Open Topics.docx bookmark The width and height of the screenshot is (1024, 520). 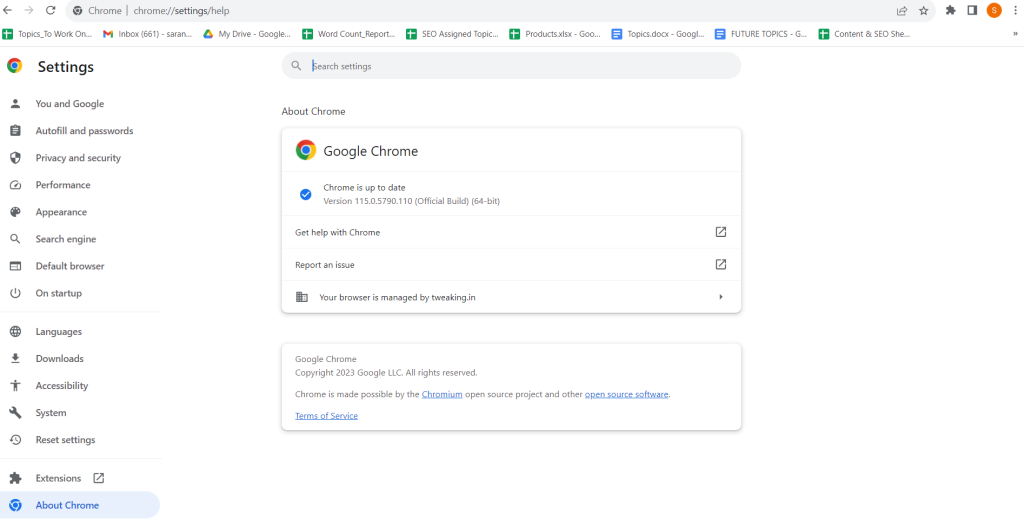tap(658, 34)
